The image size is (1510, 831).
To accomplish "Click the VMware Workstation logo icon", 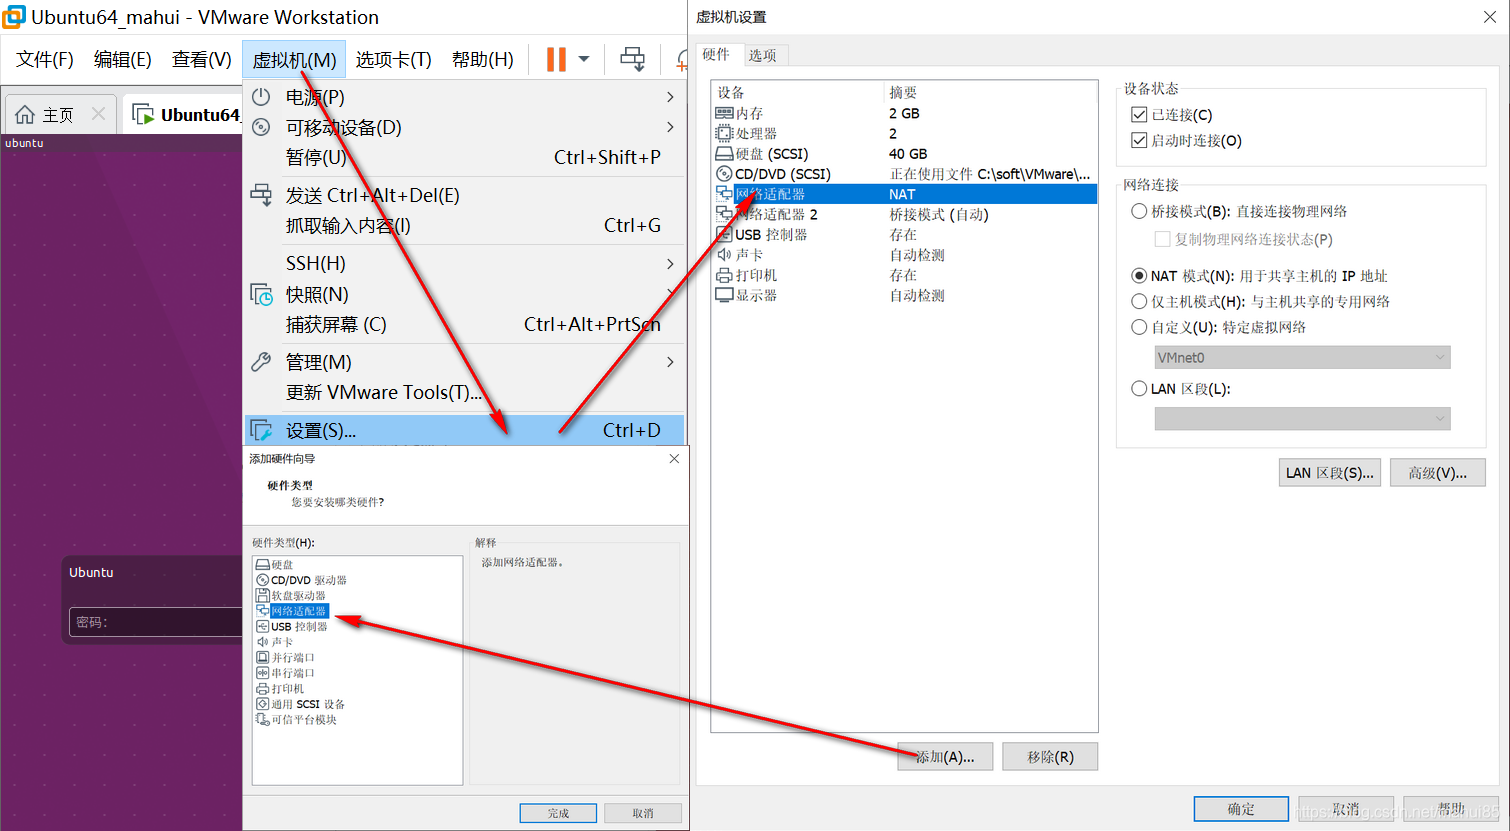I will pos(14,17).
